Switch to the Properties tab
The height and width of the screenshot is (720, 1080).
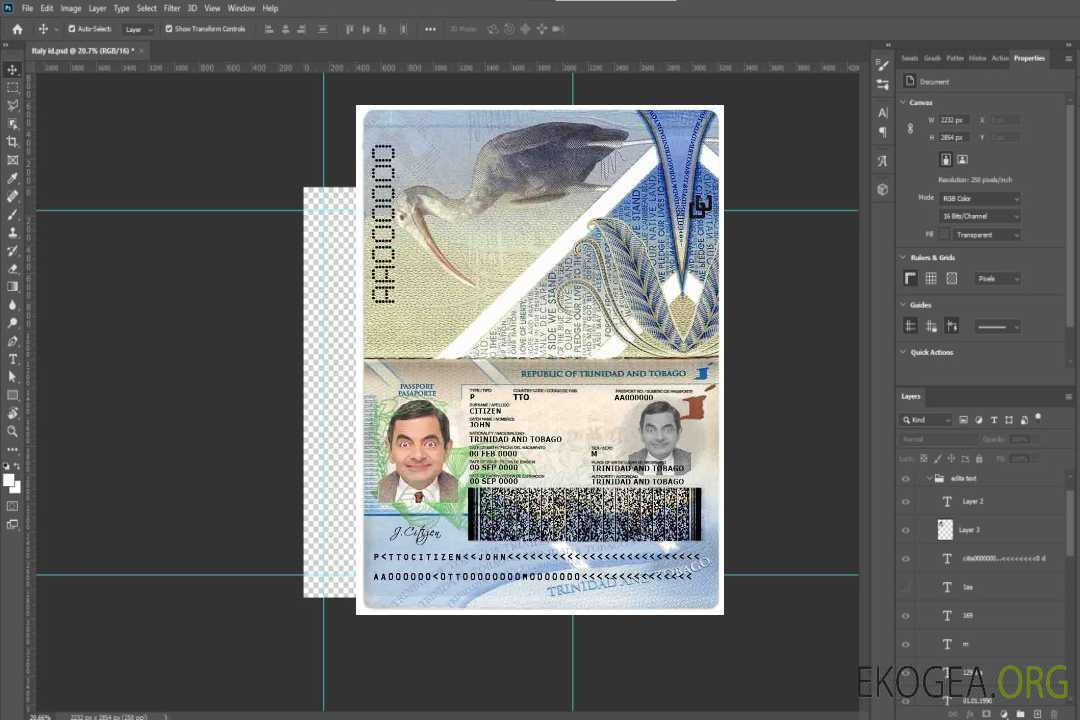coord(1029,59)
